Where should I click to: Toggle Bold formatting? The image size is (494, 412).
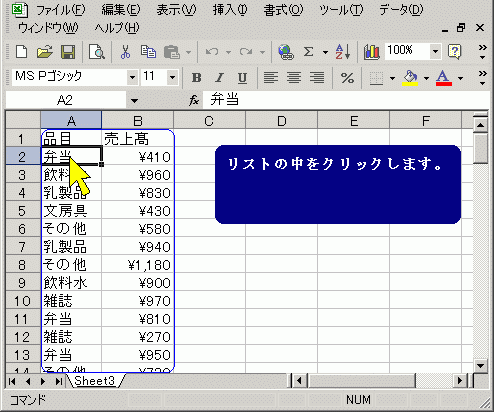point(197,78)
